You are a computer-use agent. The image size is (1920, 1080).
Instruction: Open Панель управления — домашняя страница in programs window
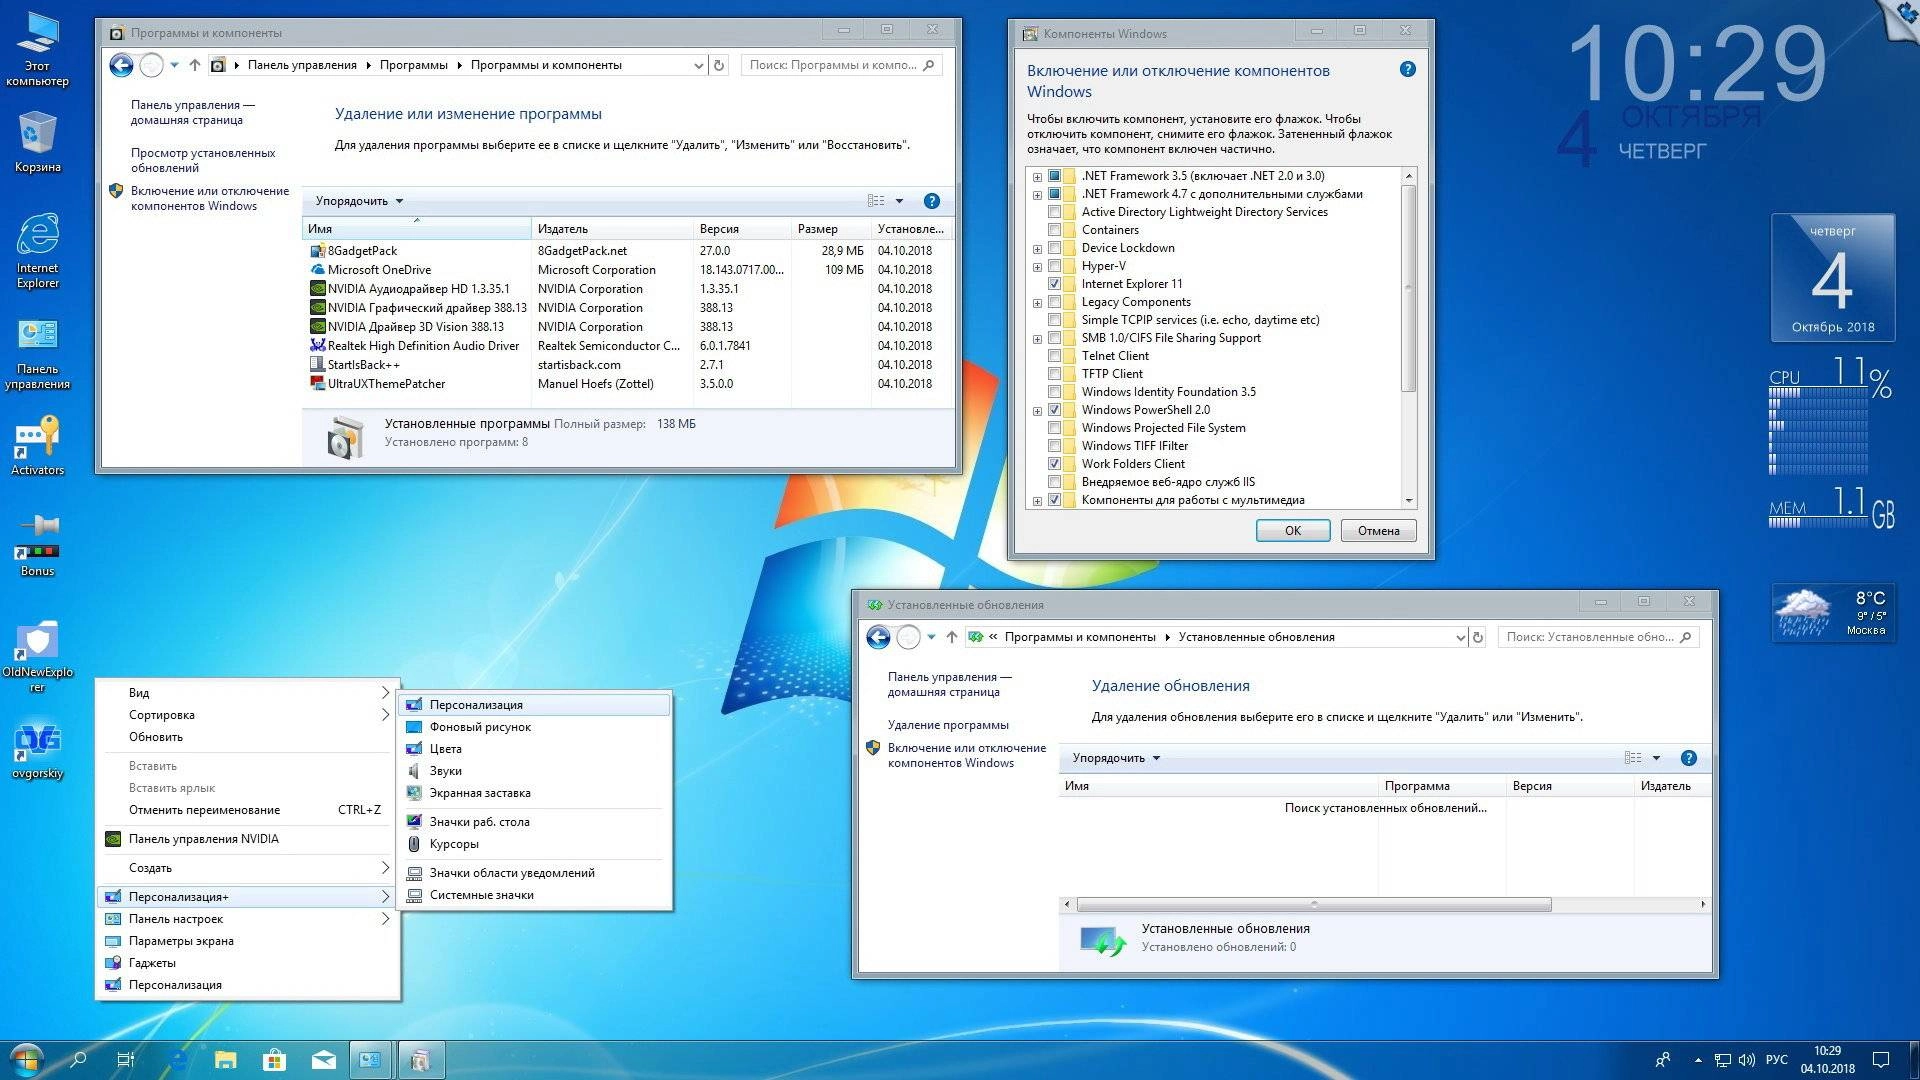(x=192, y=112)
